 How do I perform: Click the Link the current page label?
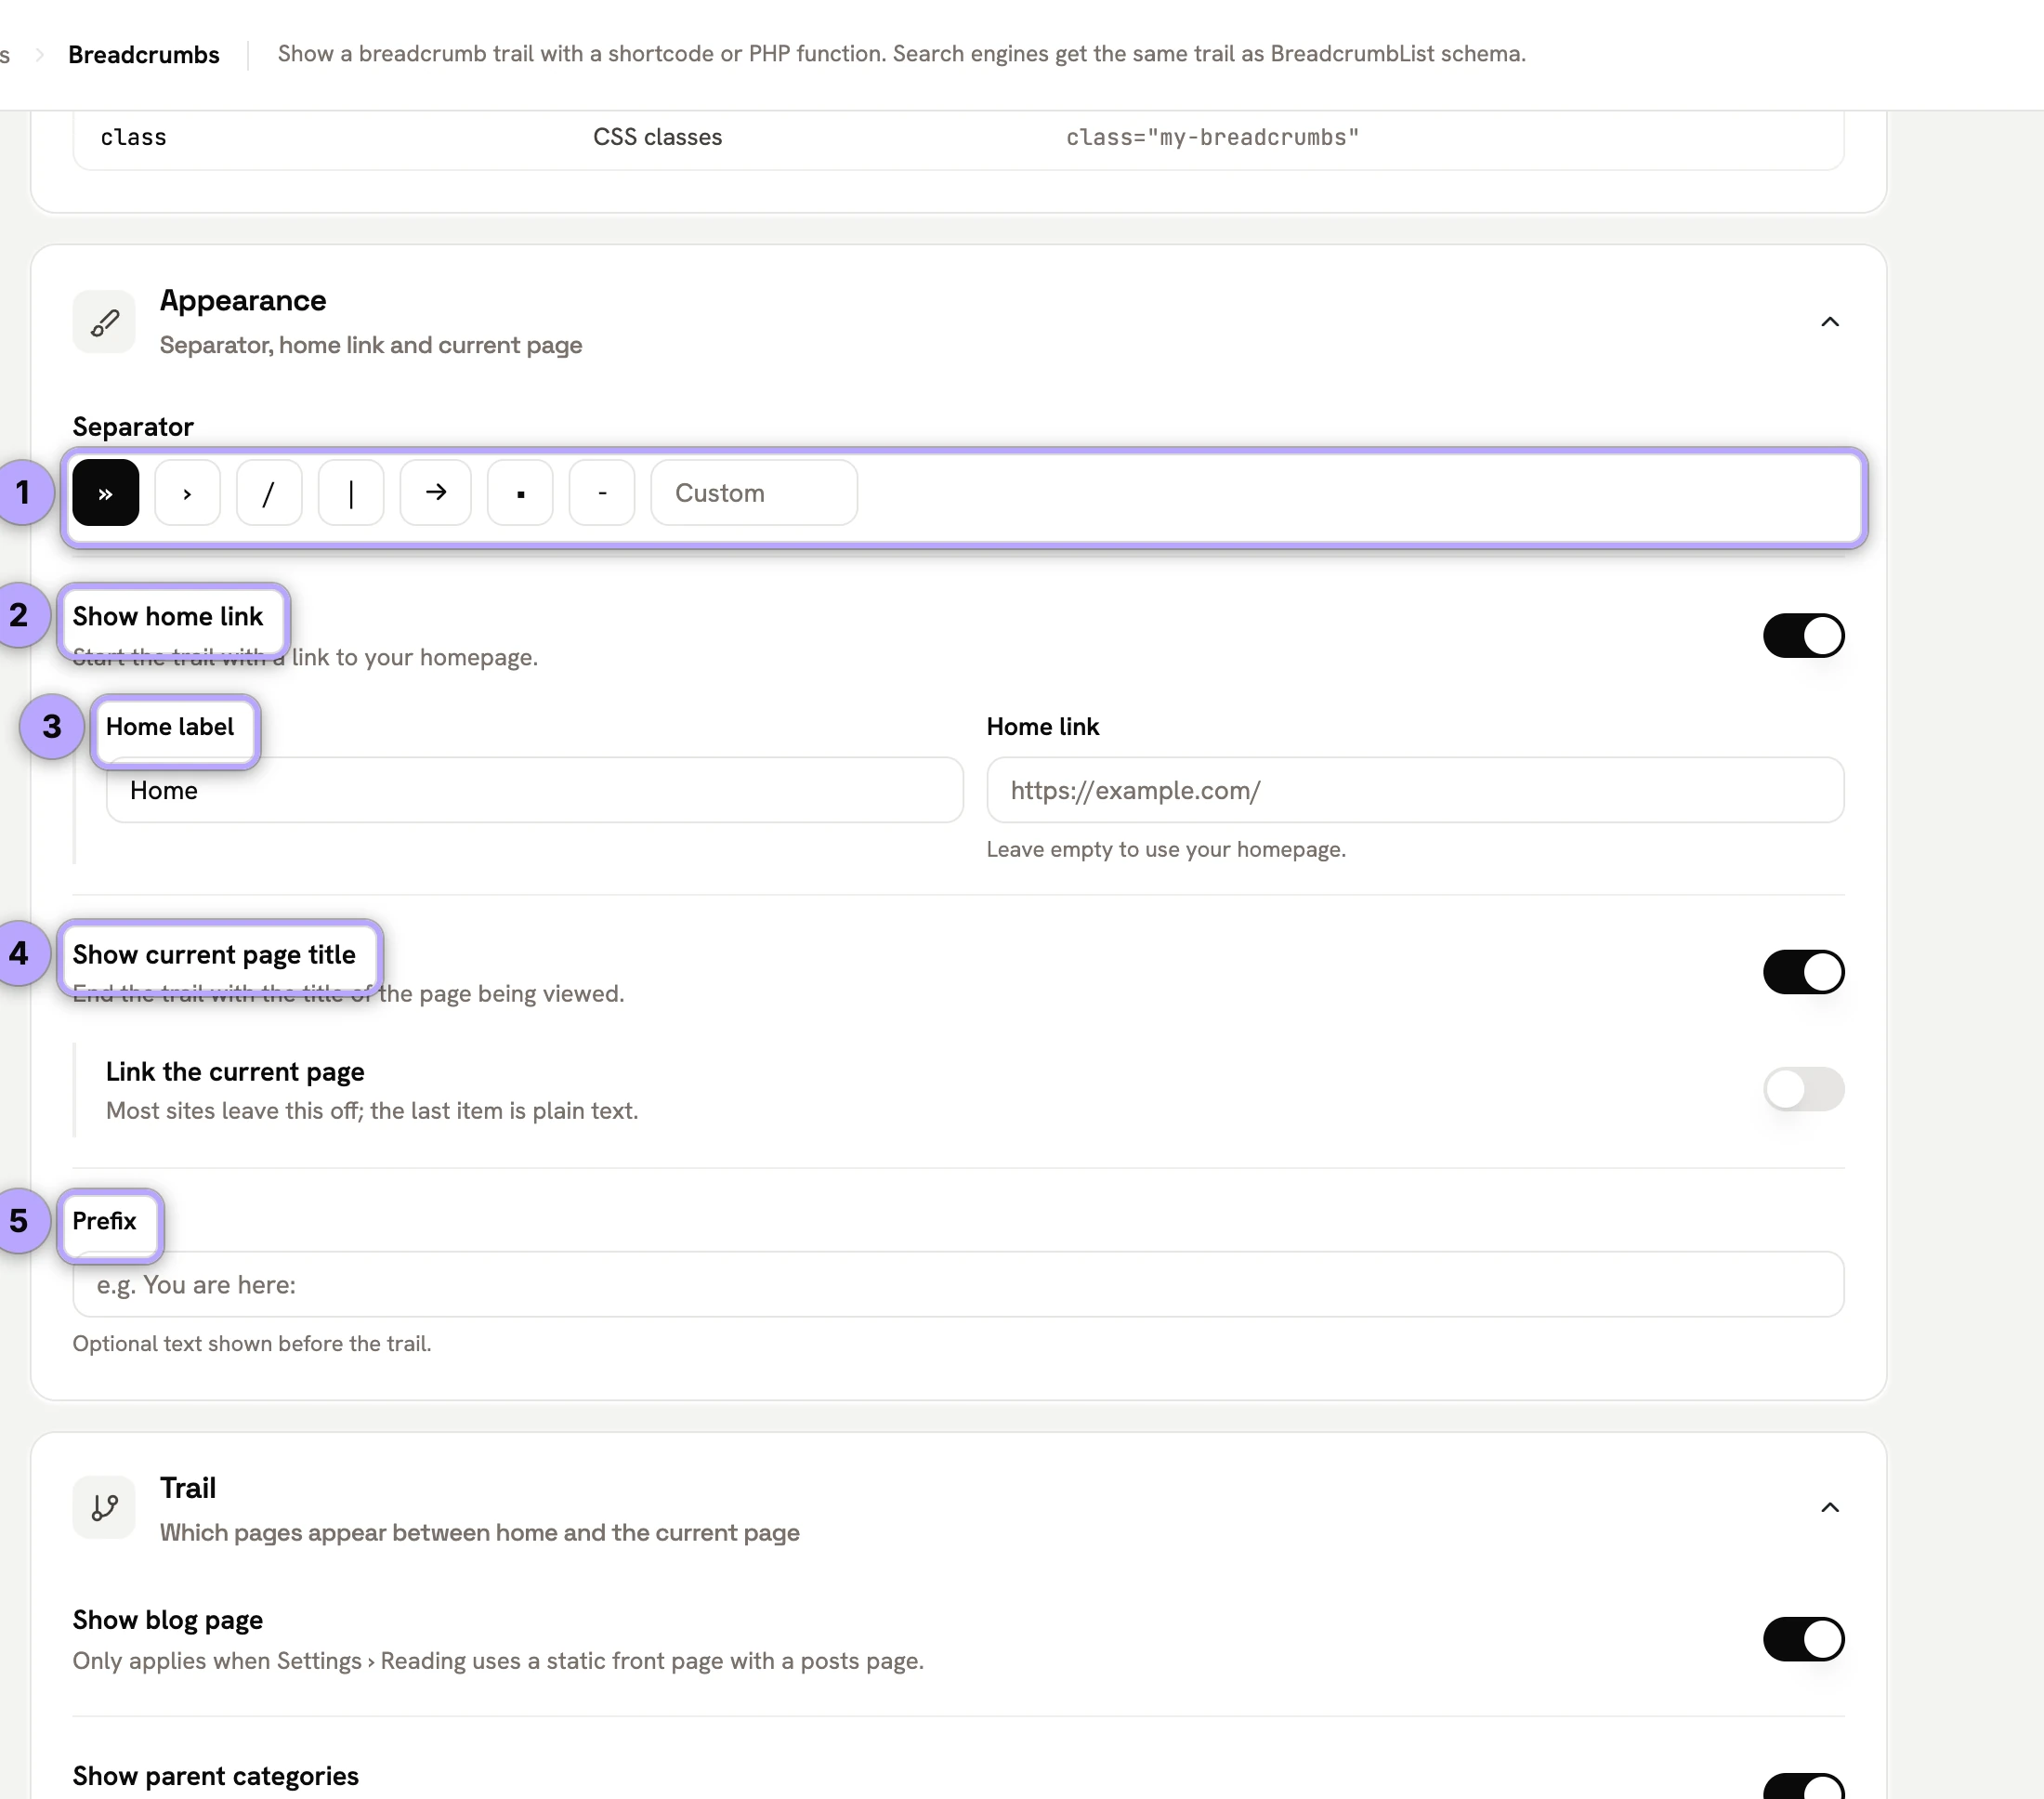click(x=235, y=1072)
